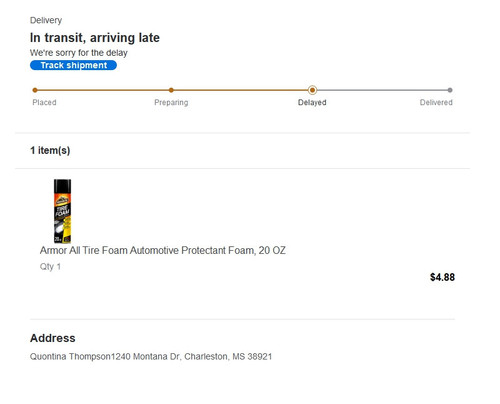Click the Delivered label under the tracker
This screenshot has height=404, width=500.
(436, 102)
